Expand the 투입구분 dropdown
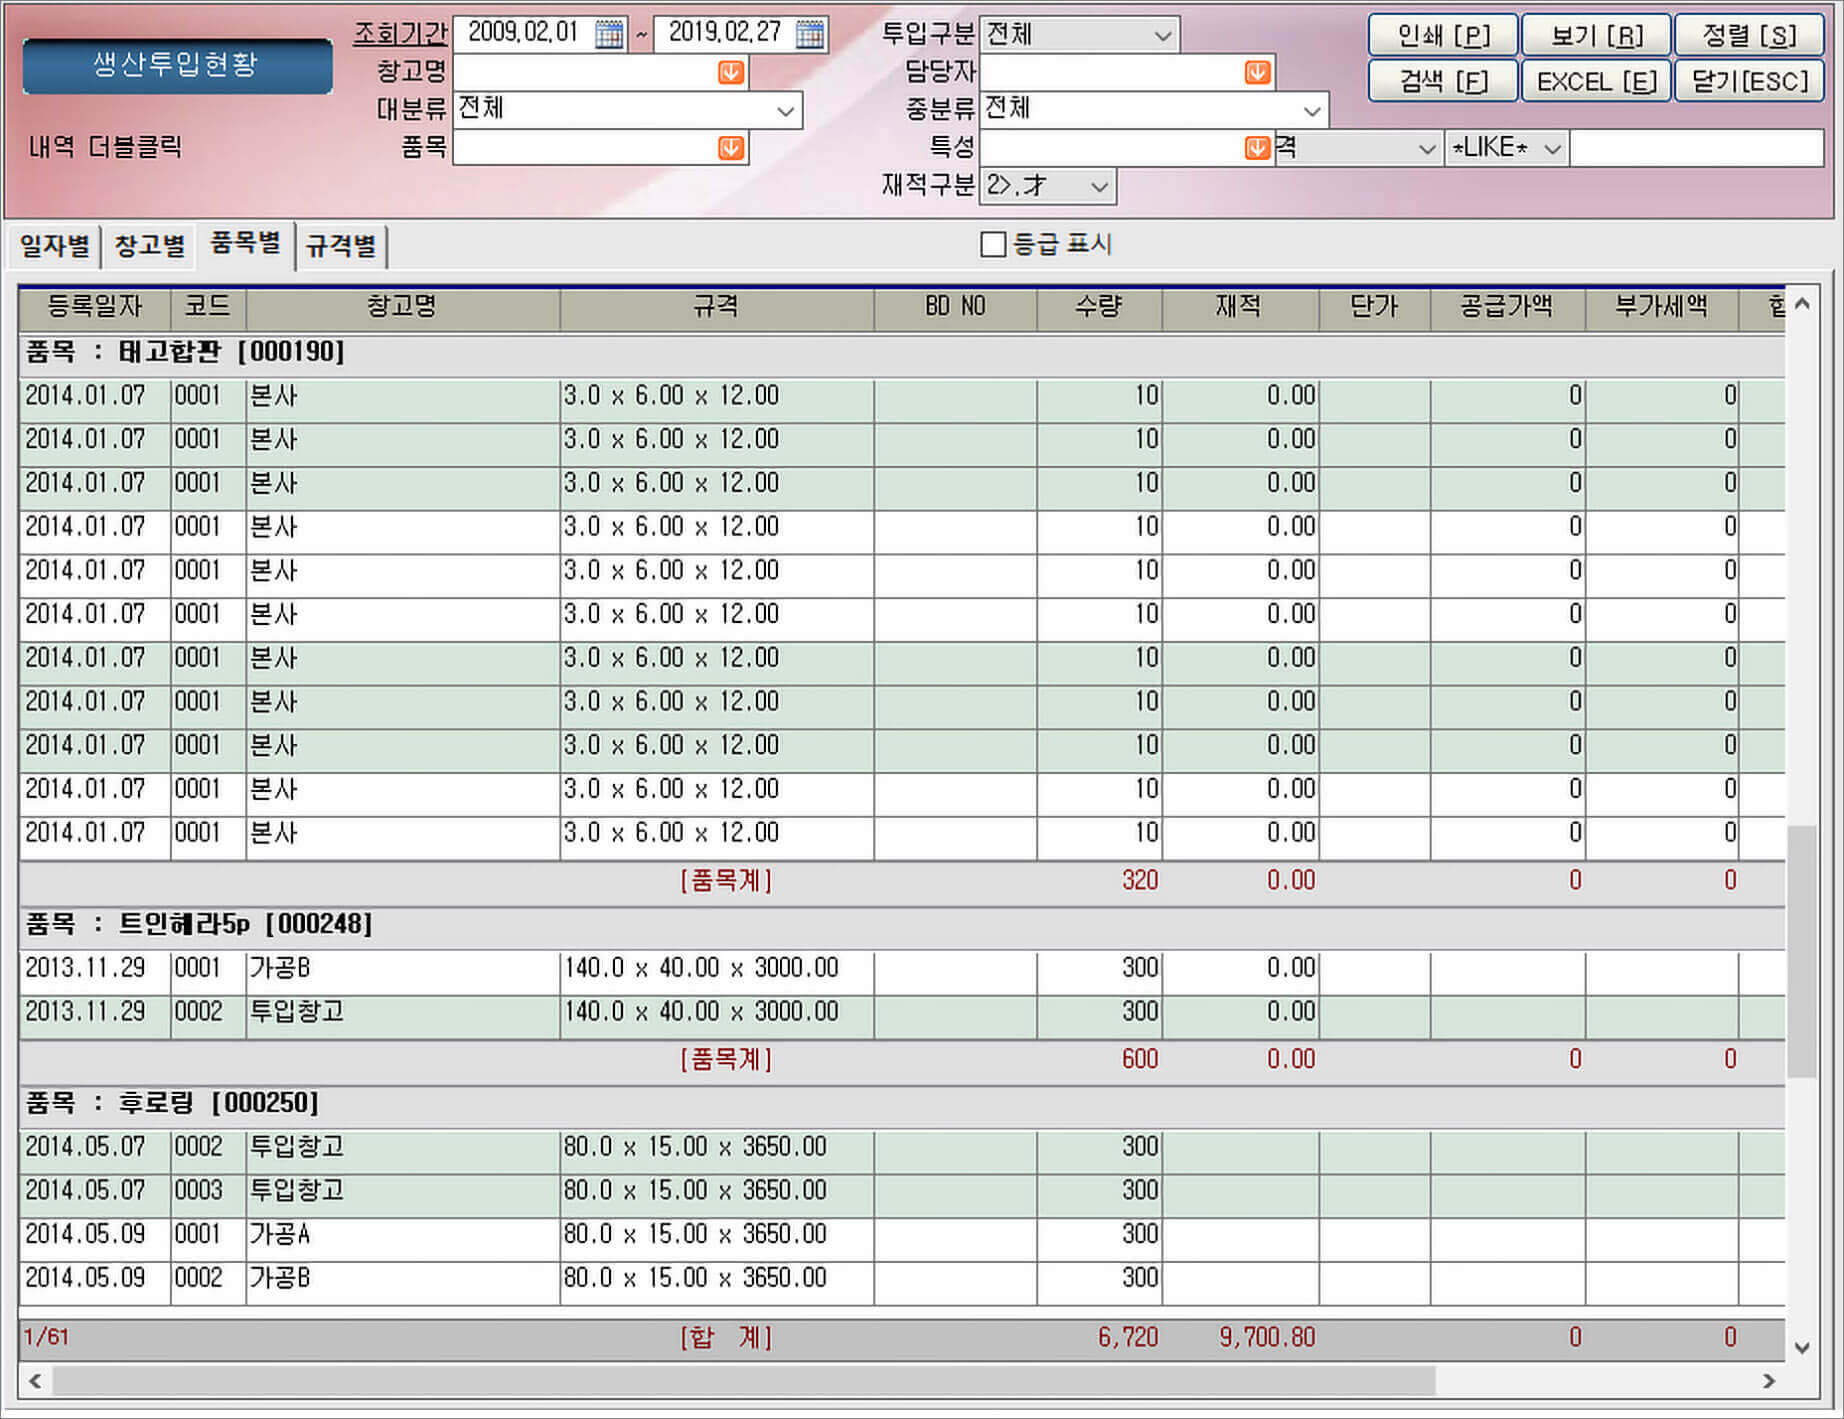1844x1419 pixels. tap(1162, 35)
